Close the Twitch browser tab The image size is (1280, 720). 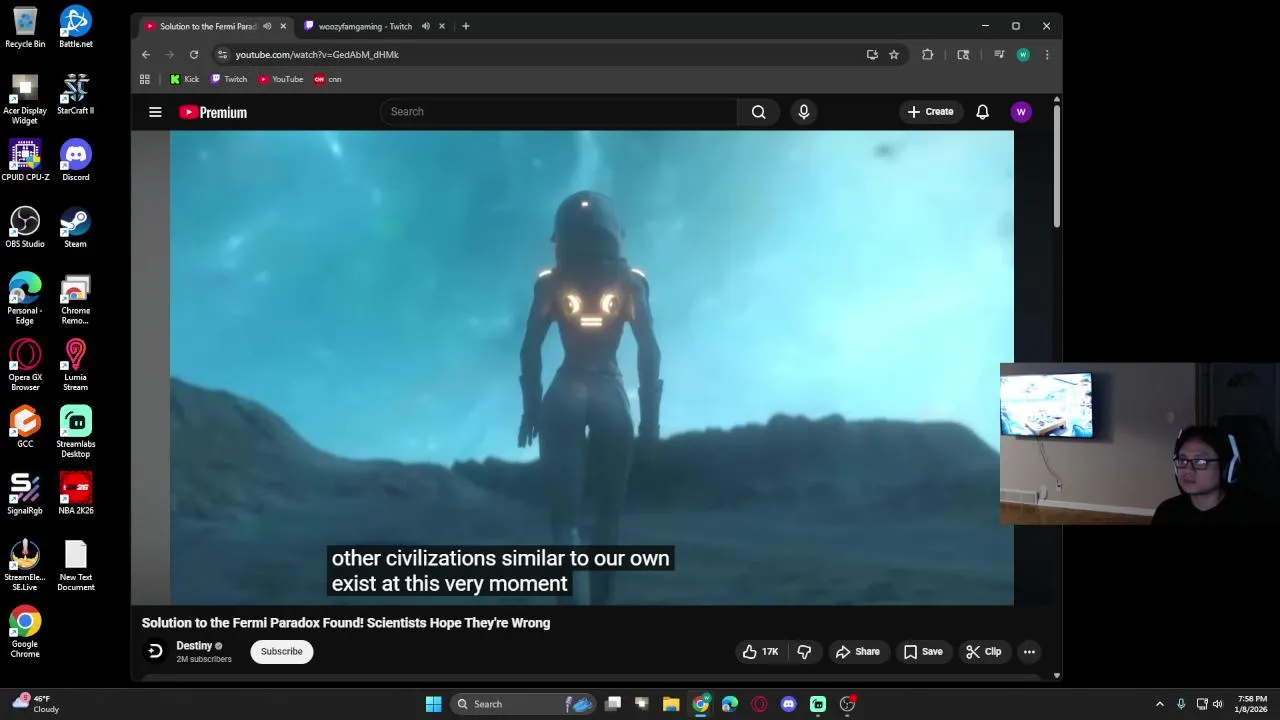click(x=441, y=26)
